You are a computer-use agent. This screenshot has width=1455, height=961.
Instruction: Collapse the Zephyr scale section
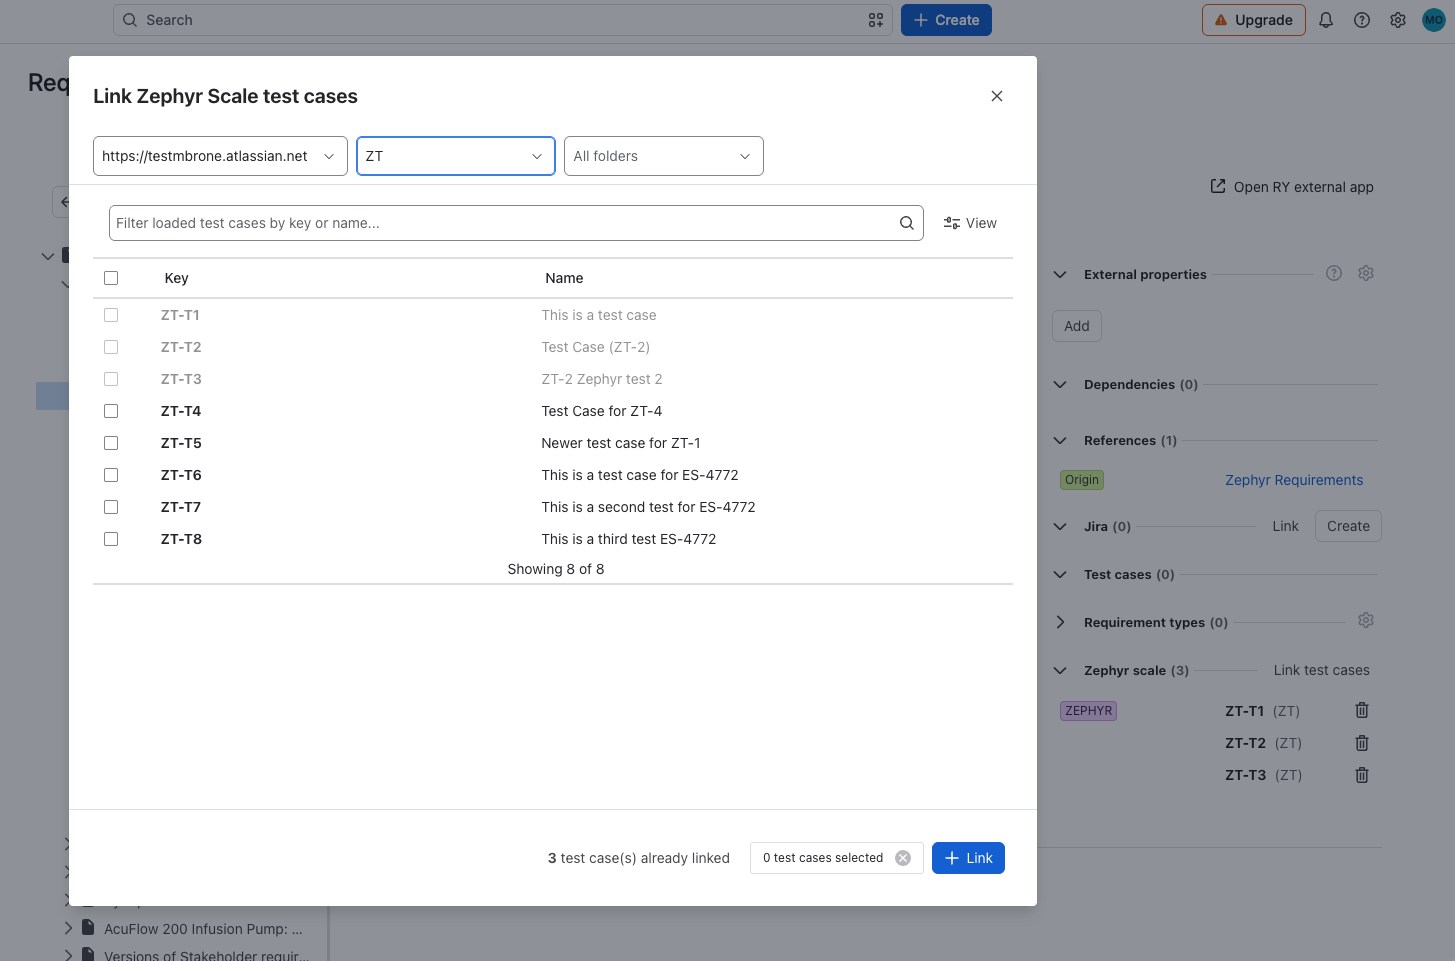pyautogui.click(x=1060, y=670)
